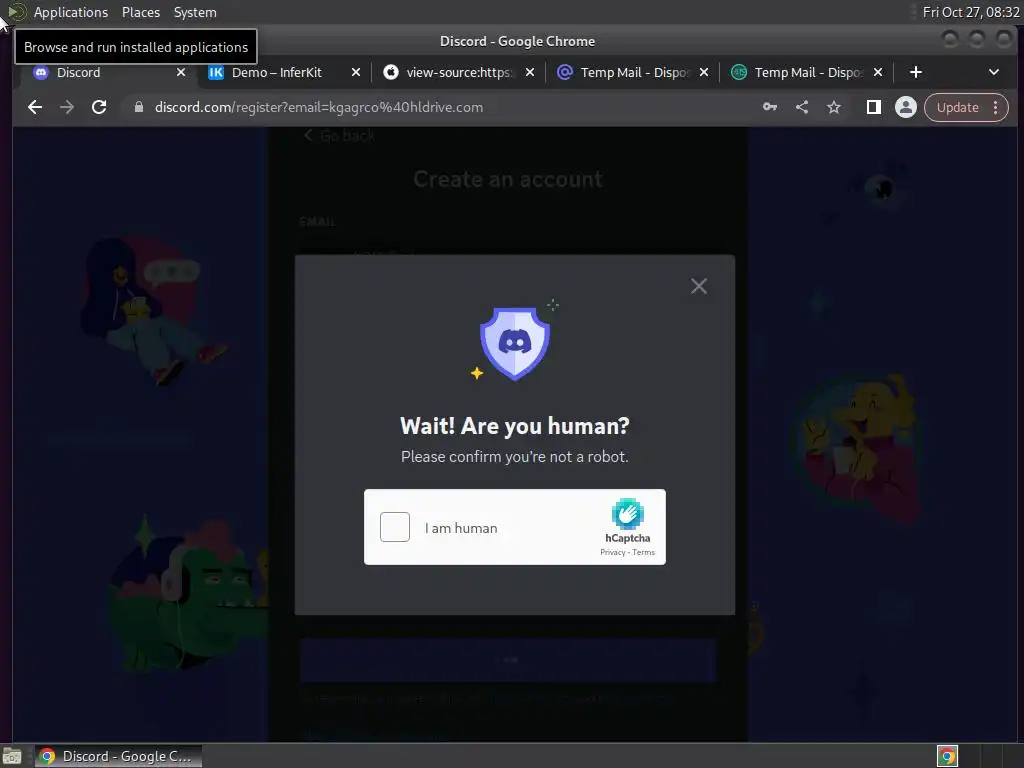Open hCaptcha Privacy link

click(613, 552)
